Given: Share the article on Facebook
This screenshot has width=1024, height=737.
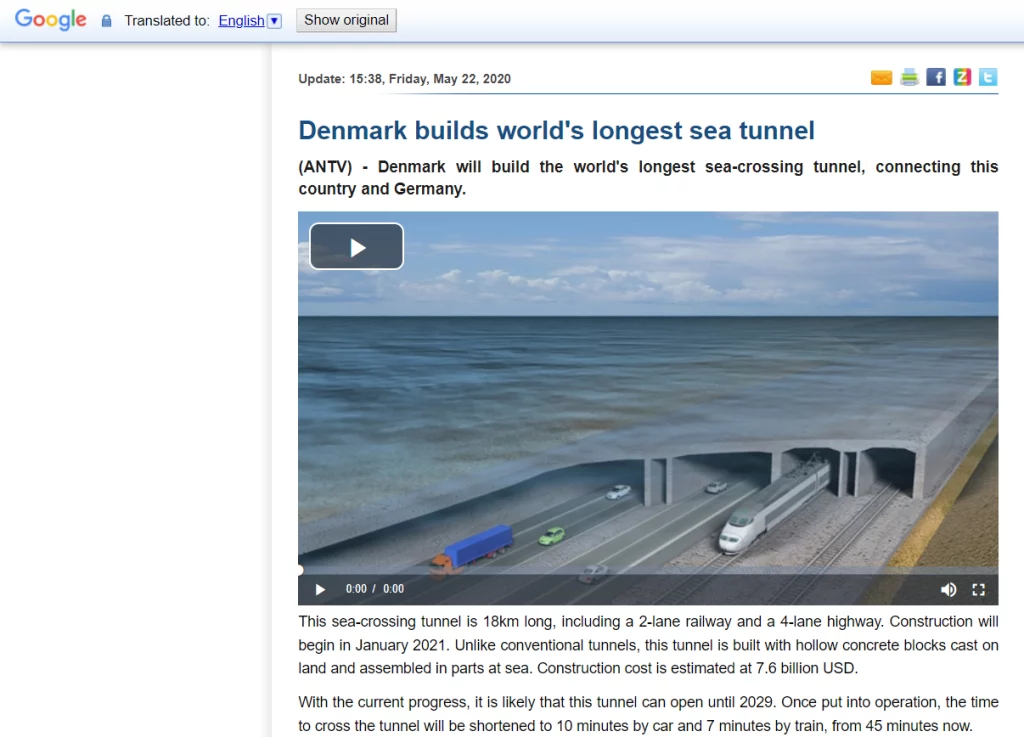Looking at the screenshot, I should pos(936,78).
